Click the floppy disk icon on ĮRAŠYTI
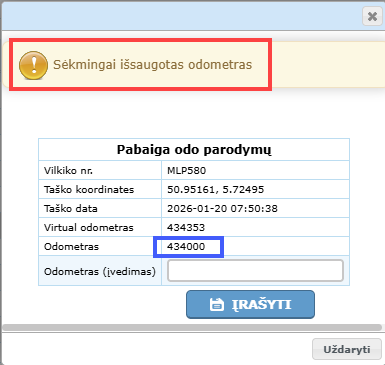Viewport: 385px width, 365px height. pos(217,305)
